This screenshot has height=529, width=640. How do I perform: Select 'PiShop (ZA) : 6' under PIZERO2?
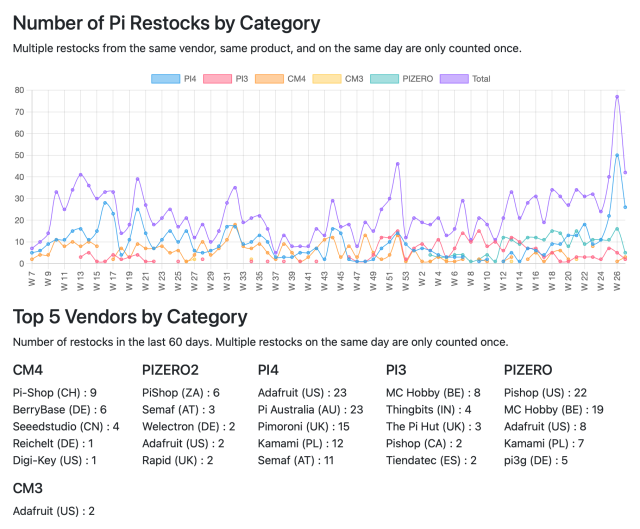pos(181,393)
